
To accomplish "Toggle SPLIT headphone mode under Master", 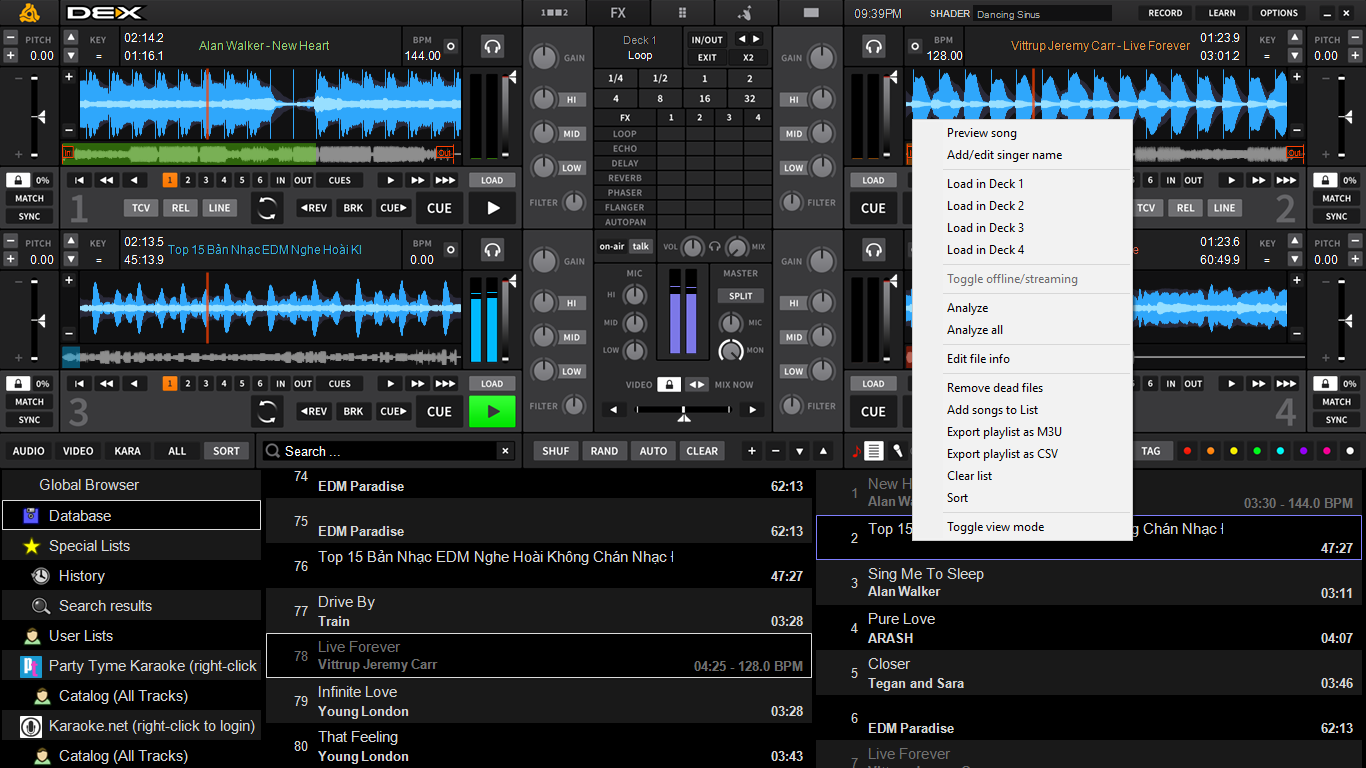I will (x=741, y=296).
